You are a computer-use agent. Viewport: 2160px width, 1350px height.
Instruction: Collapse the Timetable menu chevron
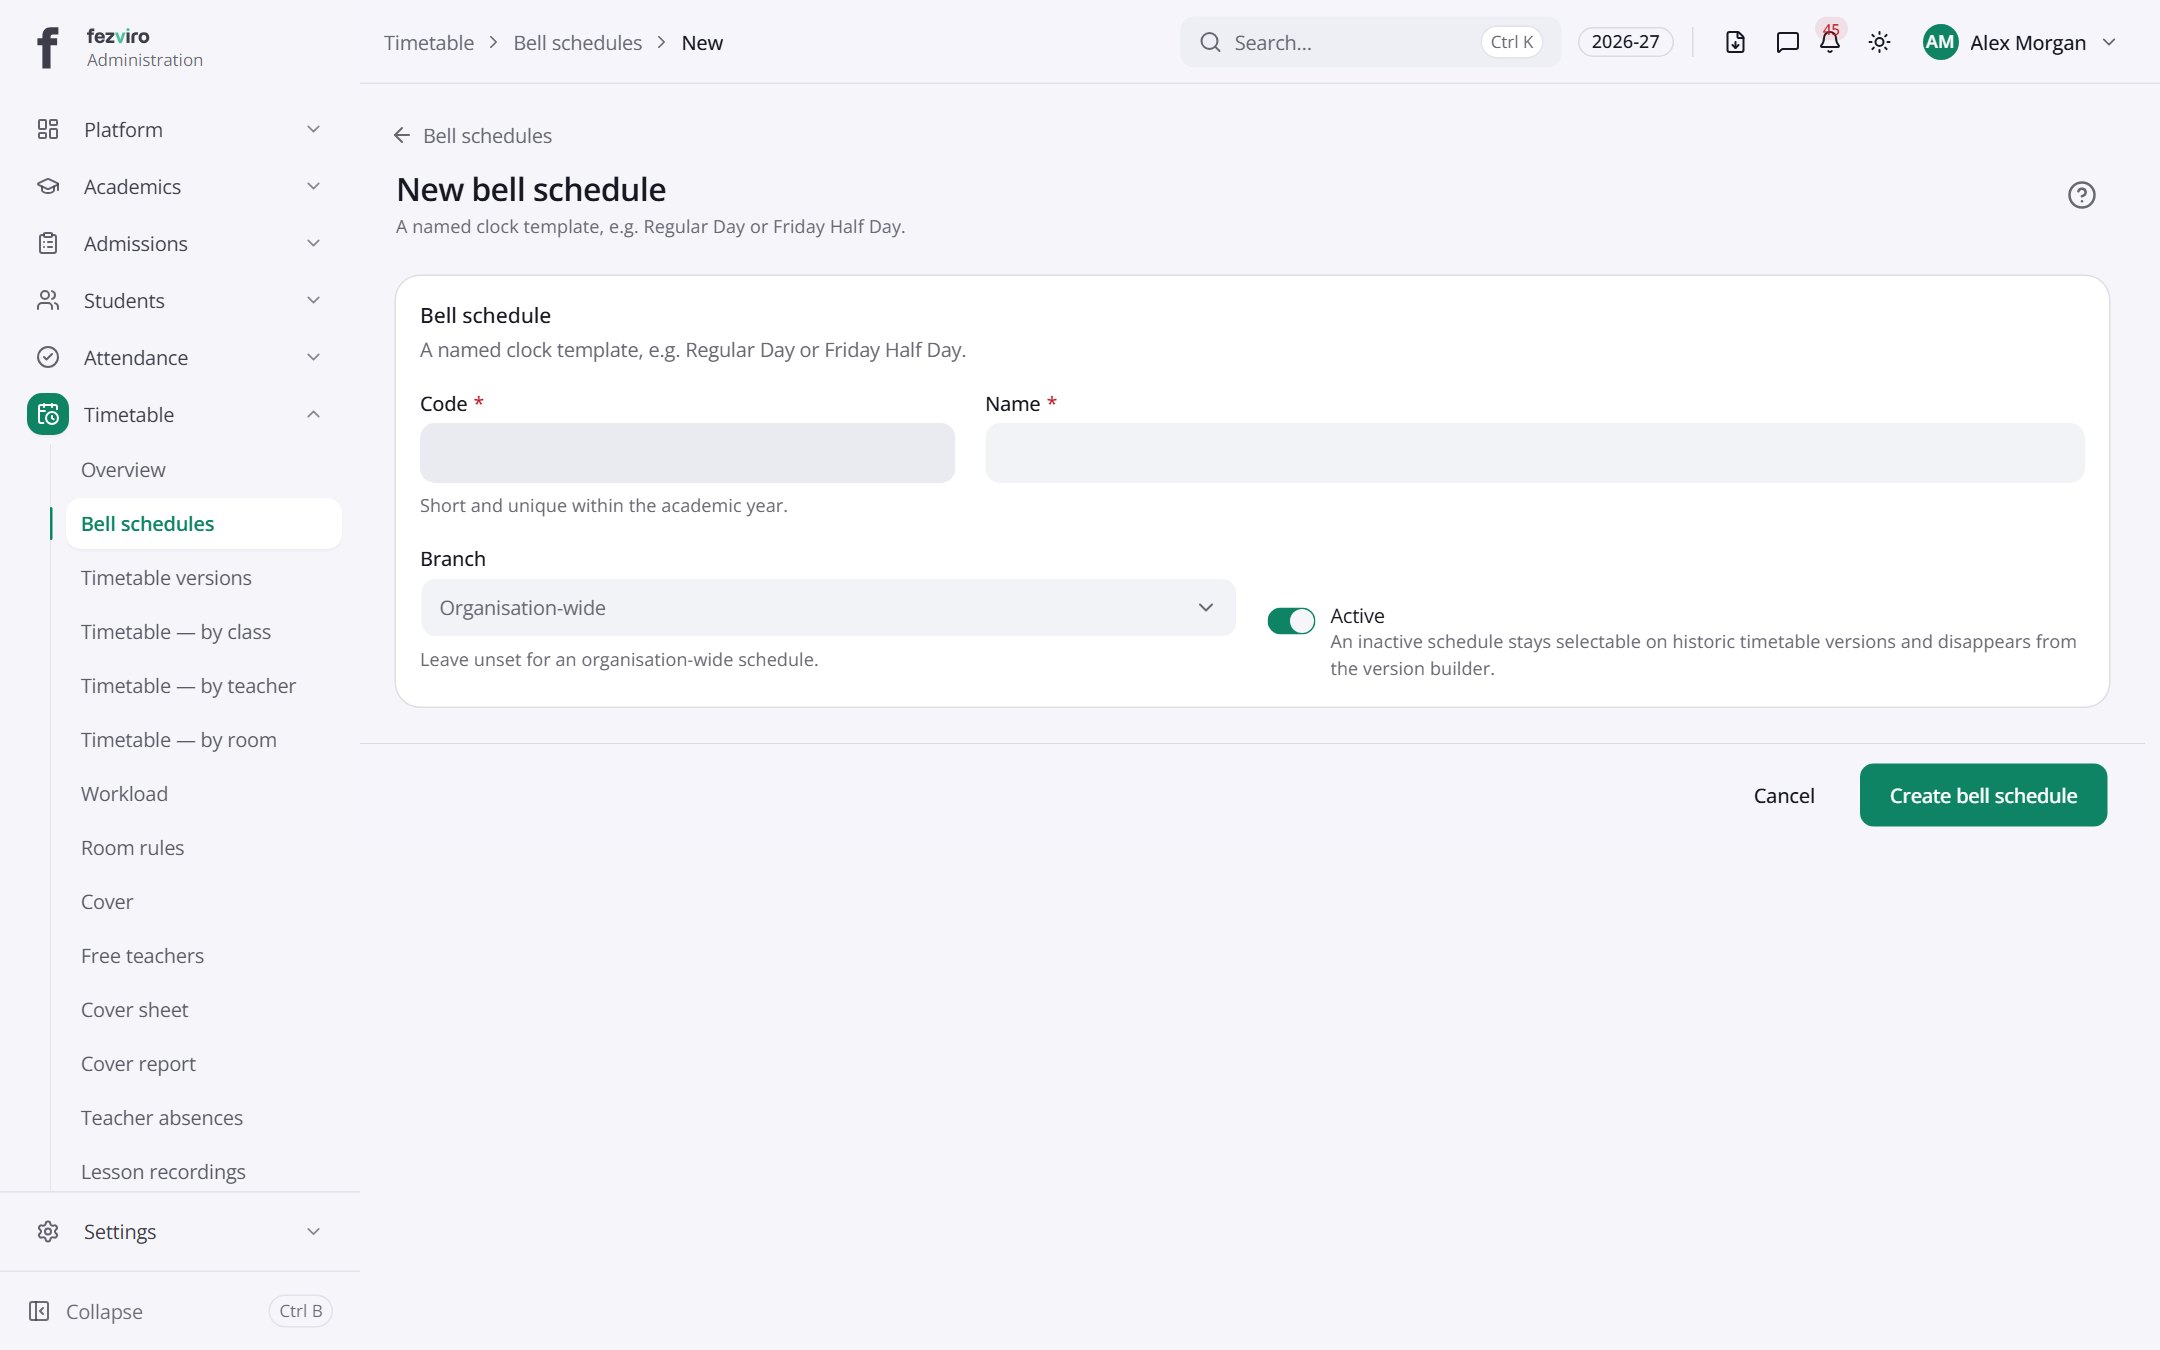coord(313,414)
